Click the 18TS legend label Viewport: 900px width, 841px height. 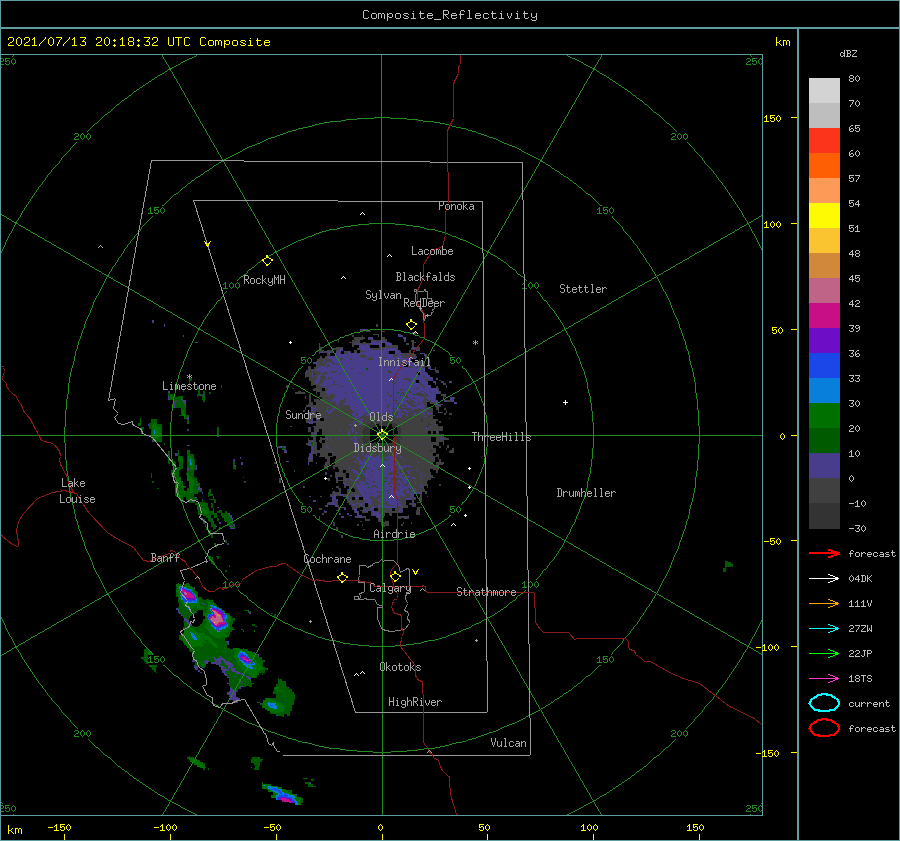[860, 679]
